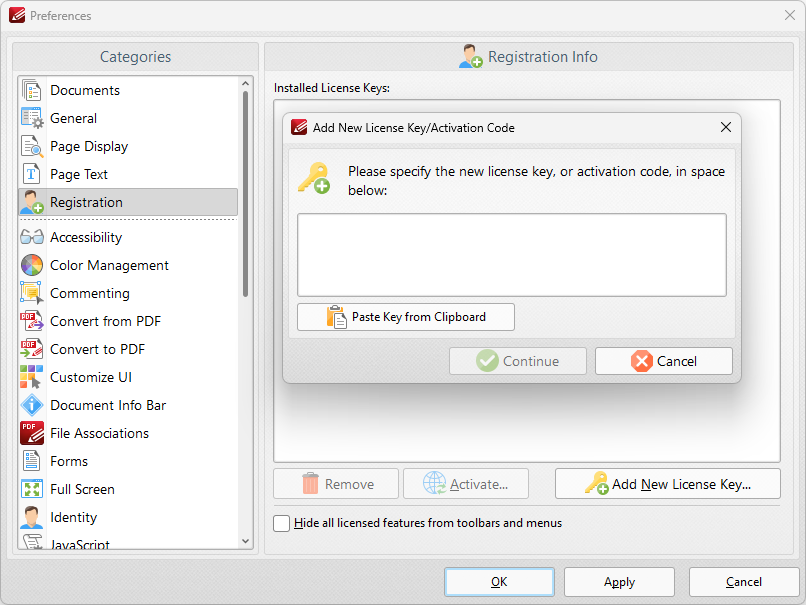Open Convert from PDF settings
This screenshot has width=806, height=605.
[128, 321]
